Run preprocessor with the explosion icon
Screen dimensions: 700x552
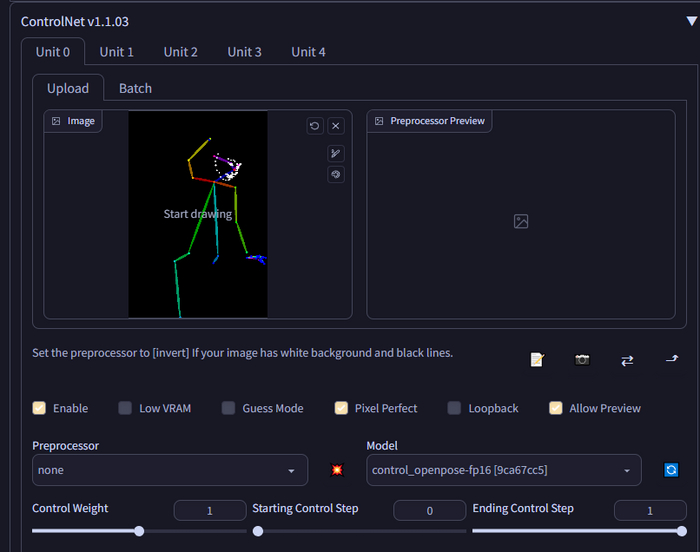click(337, 470)
